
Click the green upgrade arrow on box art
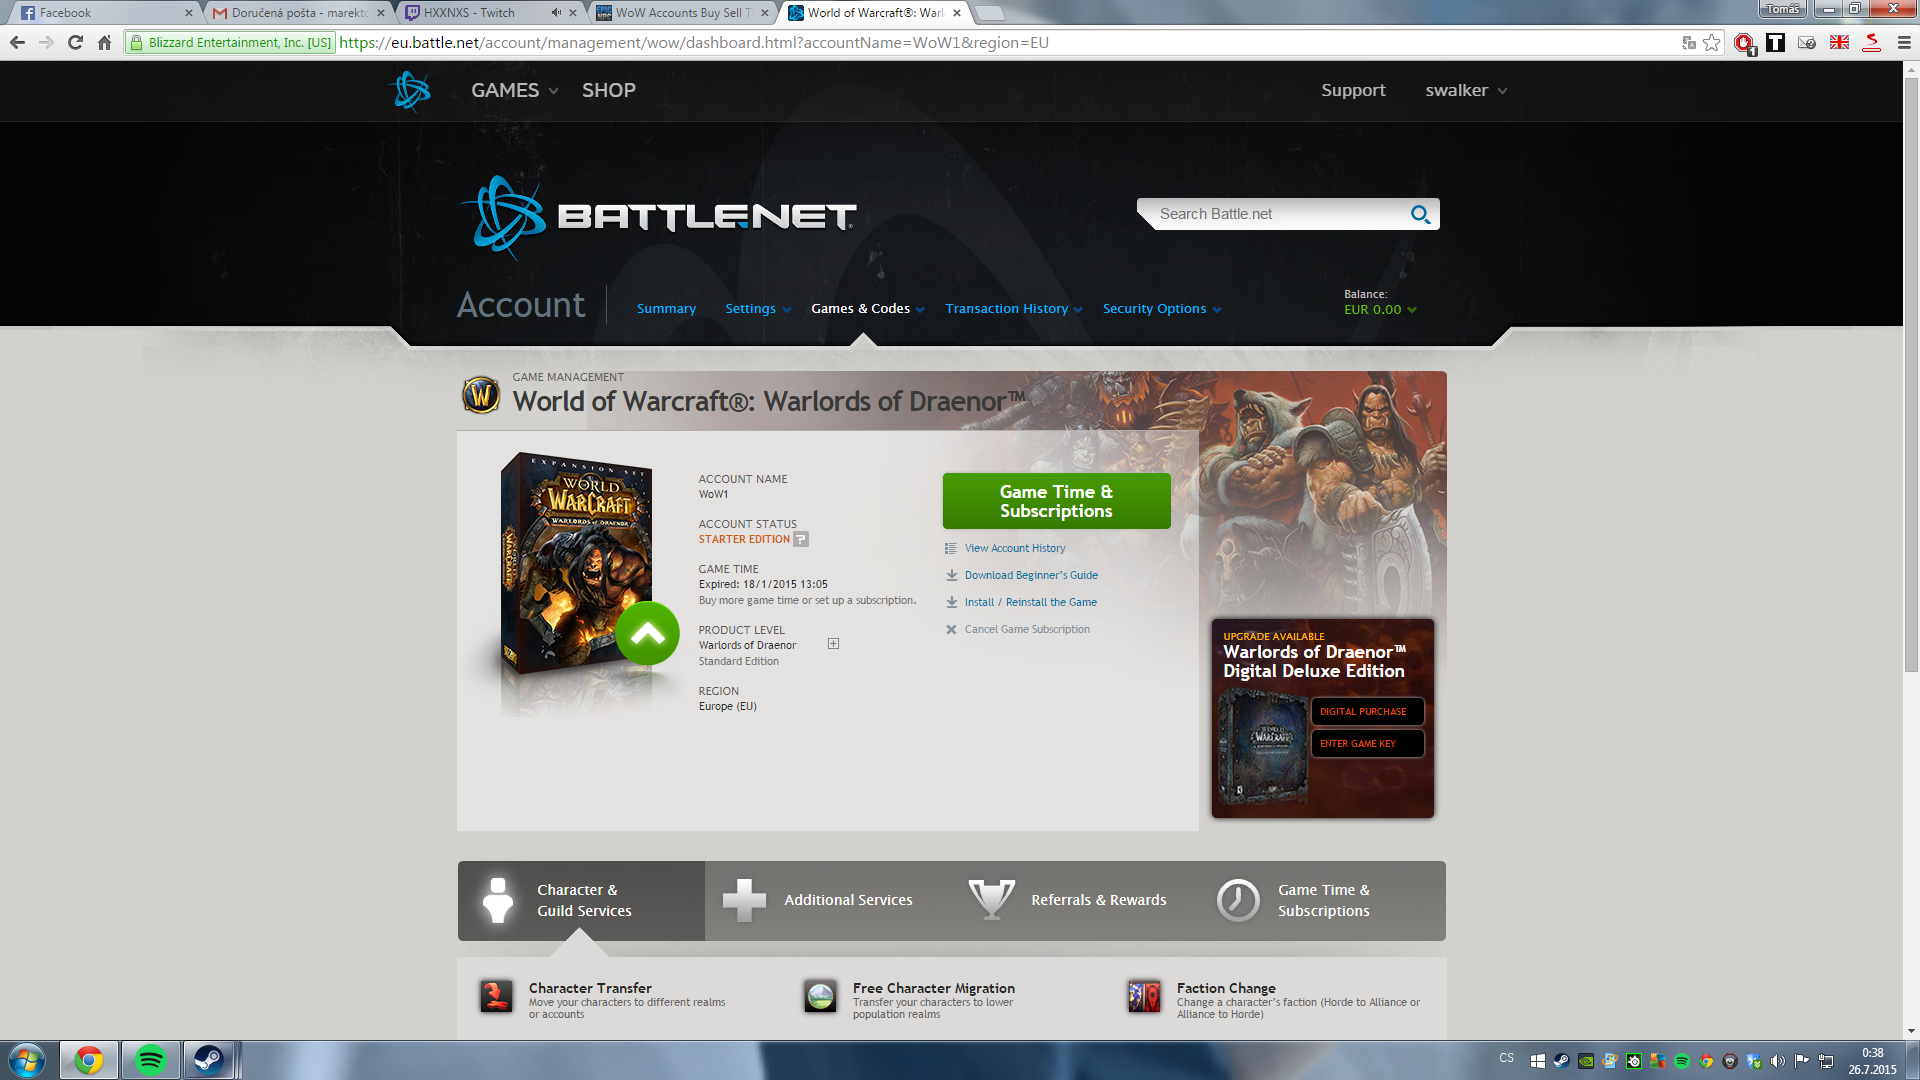pos(647,633)
